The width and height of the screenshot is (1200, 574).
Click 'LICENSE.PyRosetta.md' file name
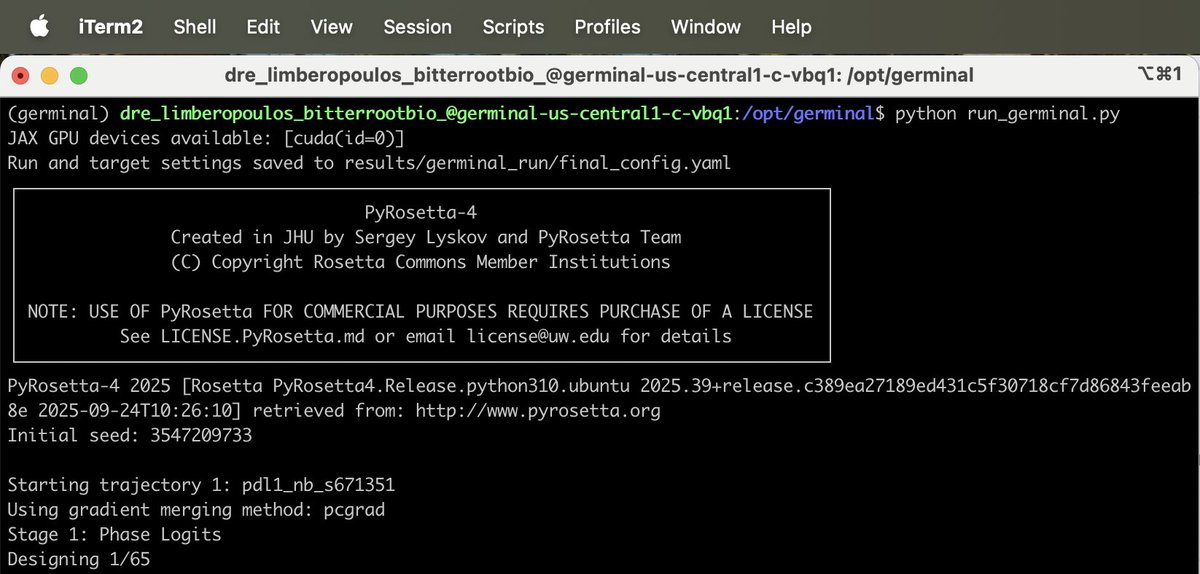pyautogui.click(x=261, y=336)
